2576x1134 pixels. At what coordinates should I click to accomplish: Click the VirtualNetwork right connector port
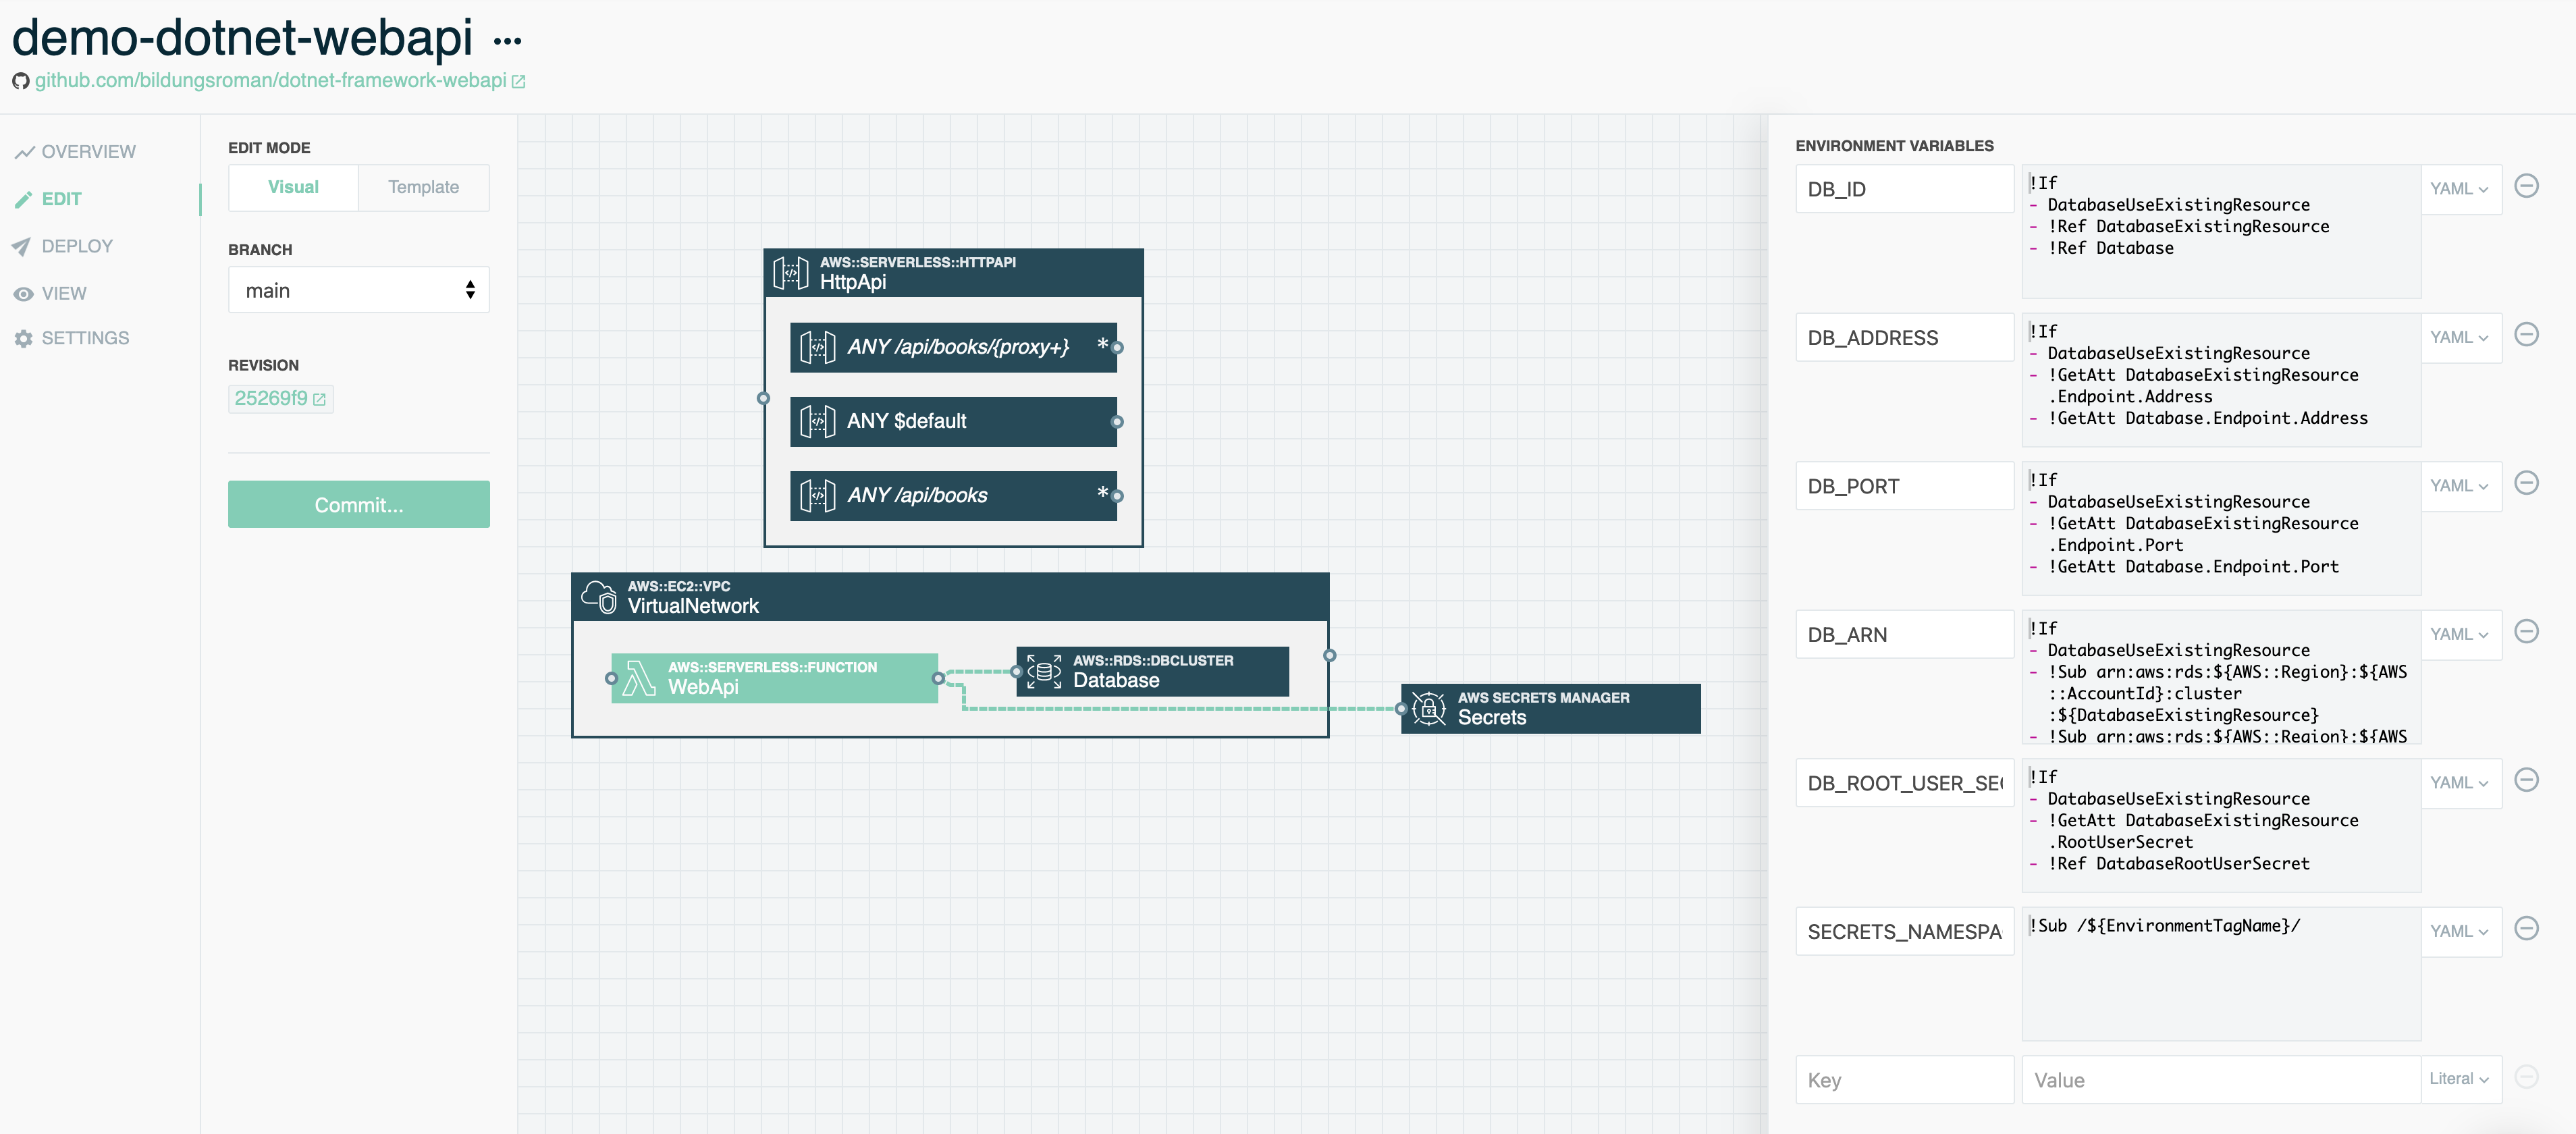[1329, 656]
